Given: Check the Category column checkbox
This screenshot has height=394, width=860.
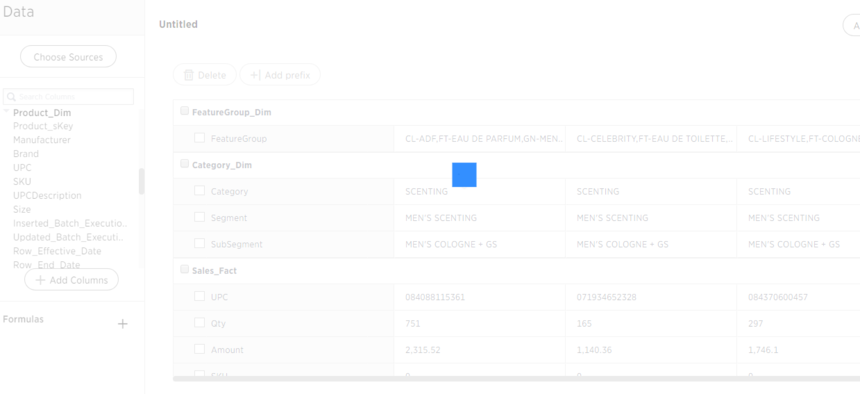Looking at the screenshot, I should (x=200, y=190).
